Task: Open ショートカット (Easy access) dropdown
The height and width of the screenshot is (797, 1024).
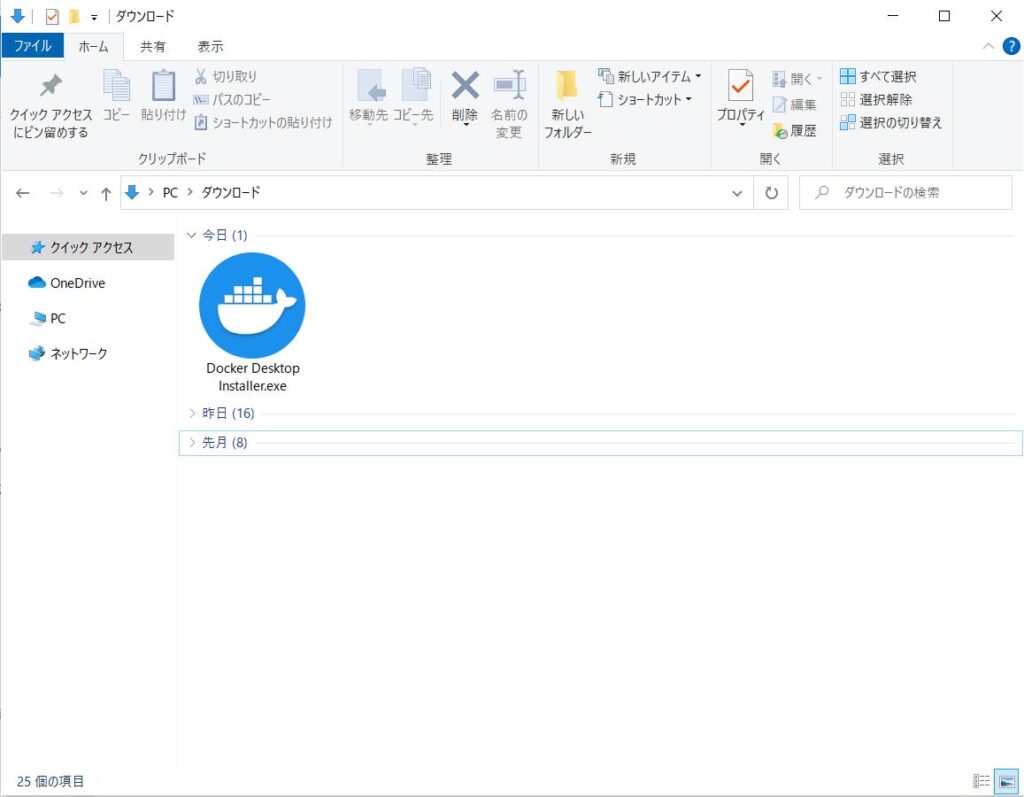Action: pyautogui.click(x=645, y=99)
